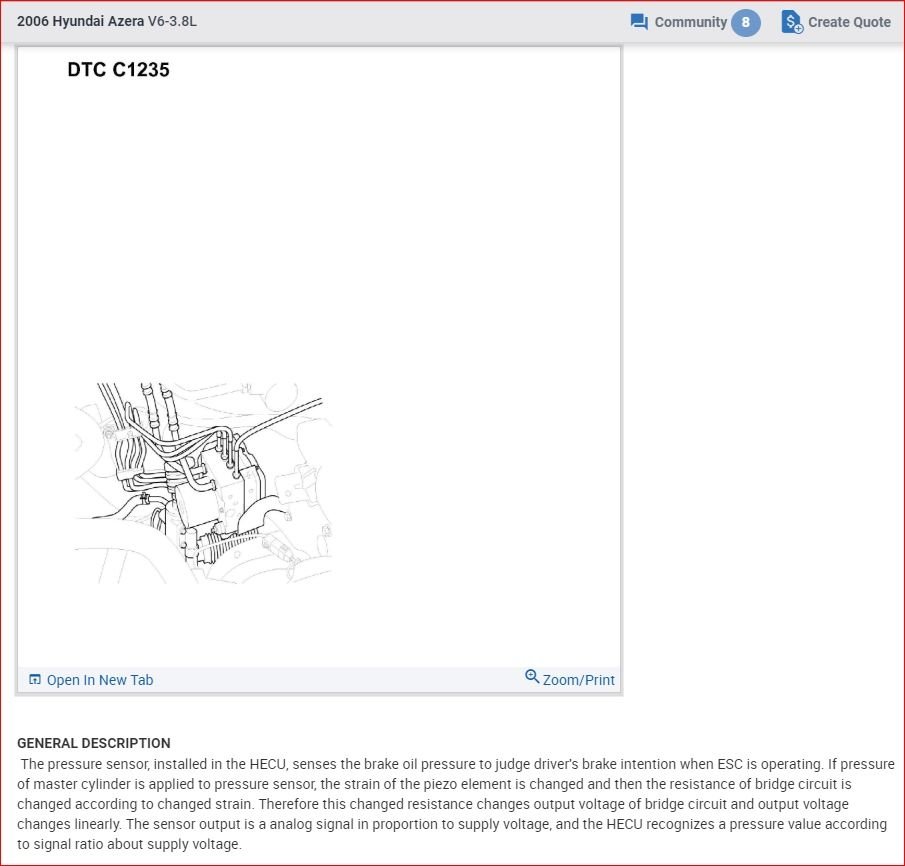905x866 pixels.
Task: Click the Community label
Action: coord(690,22)
